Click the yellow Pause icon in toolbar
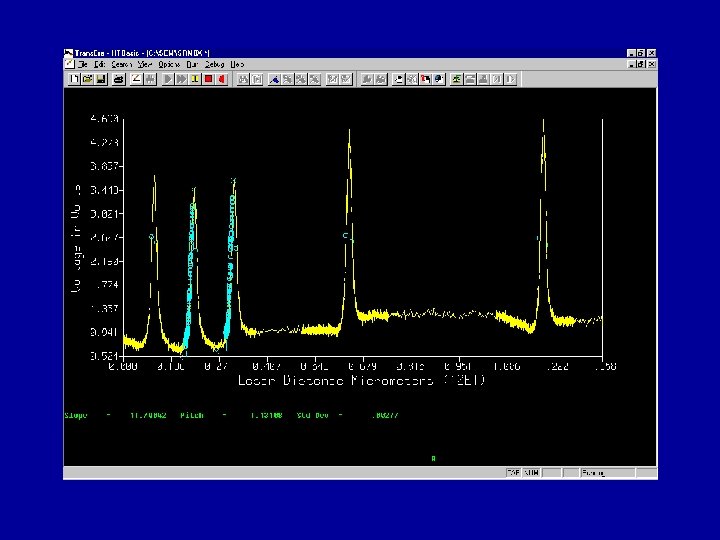 tap(195, 78)
